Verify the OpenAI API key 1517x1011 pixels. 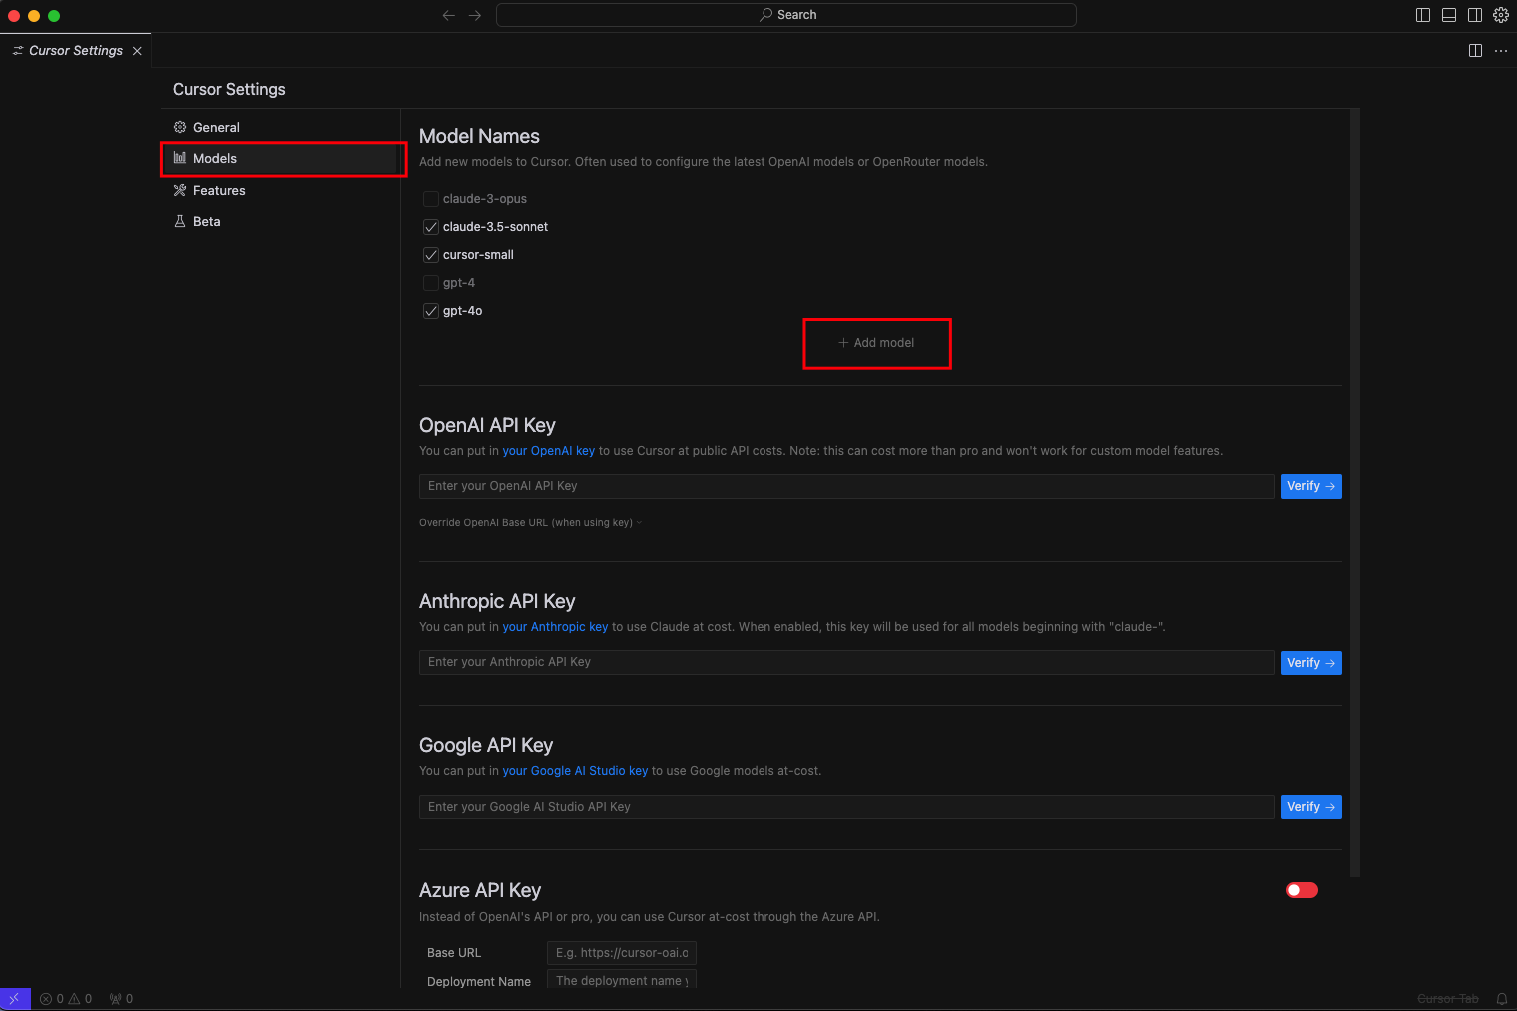pyautogui.click(x=1311, y=486)
